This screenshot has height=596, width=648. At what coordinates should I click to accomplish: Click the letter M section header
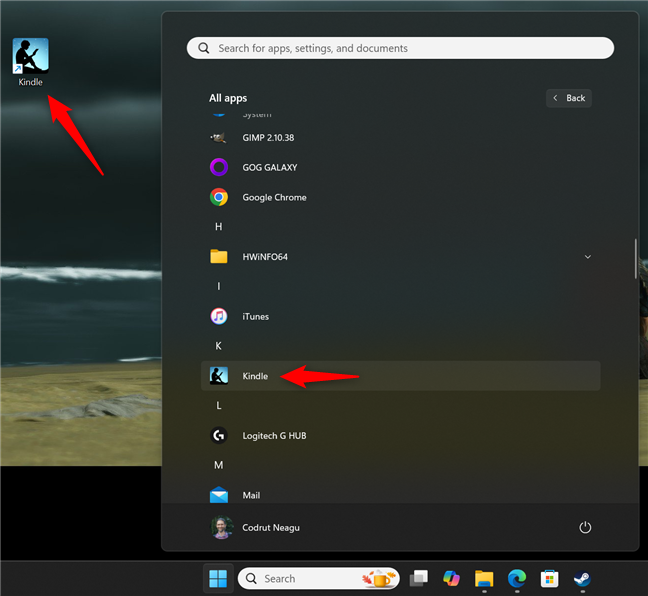[219, 465]
